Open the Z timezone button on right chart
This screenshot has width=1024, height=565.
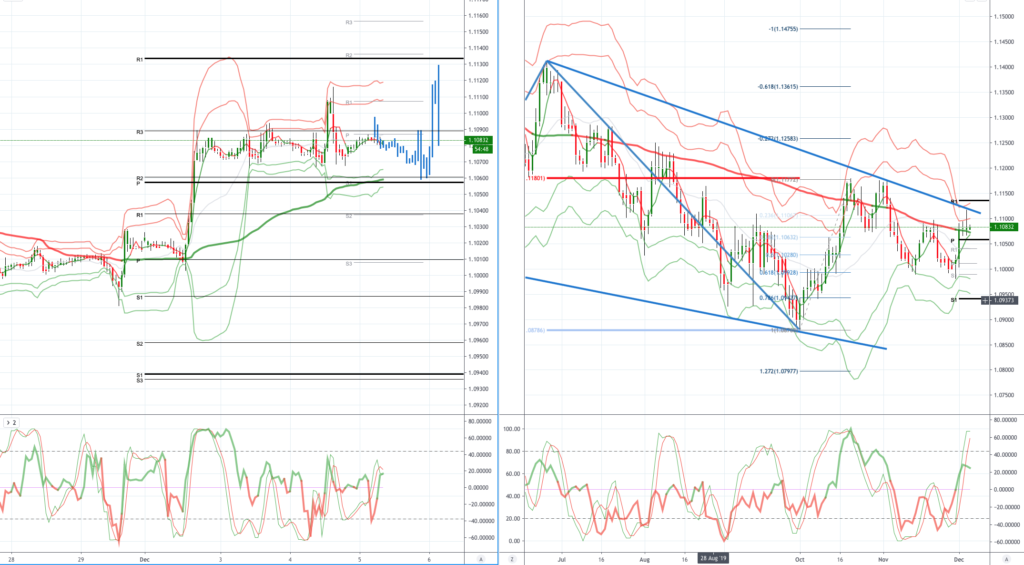pyautogui.click(x=512, y=559)
